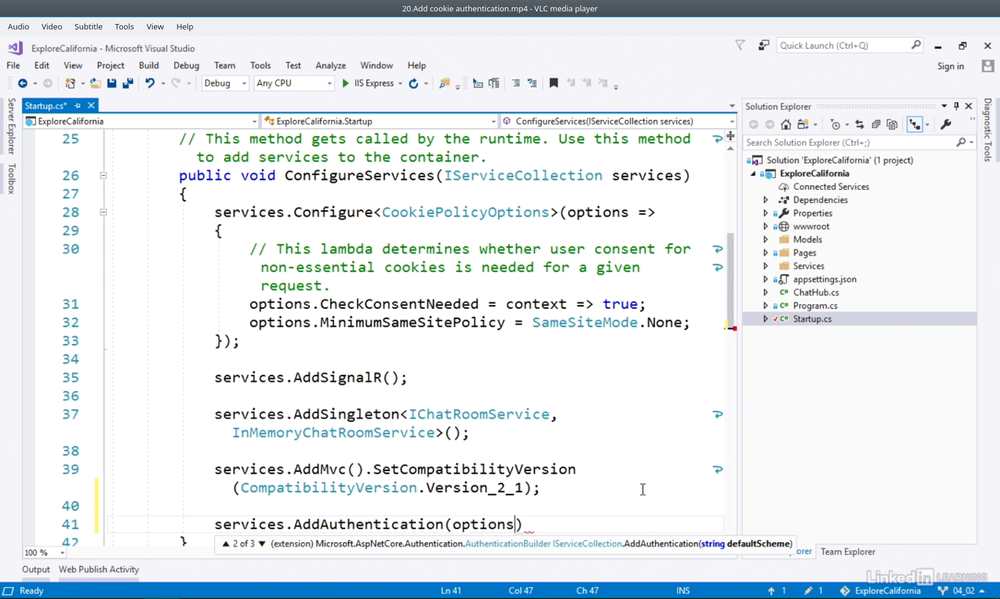Viewport: 1000px width, 599px height.
Task: Click the Open File folder icon
Action: (x=95, y=84)
